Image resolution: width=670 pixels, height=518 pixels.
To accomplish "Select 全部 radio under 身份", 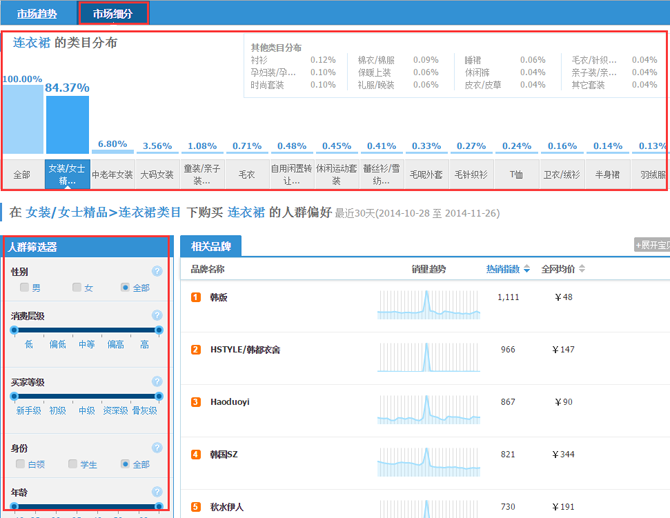I will 125,464.
